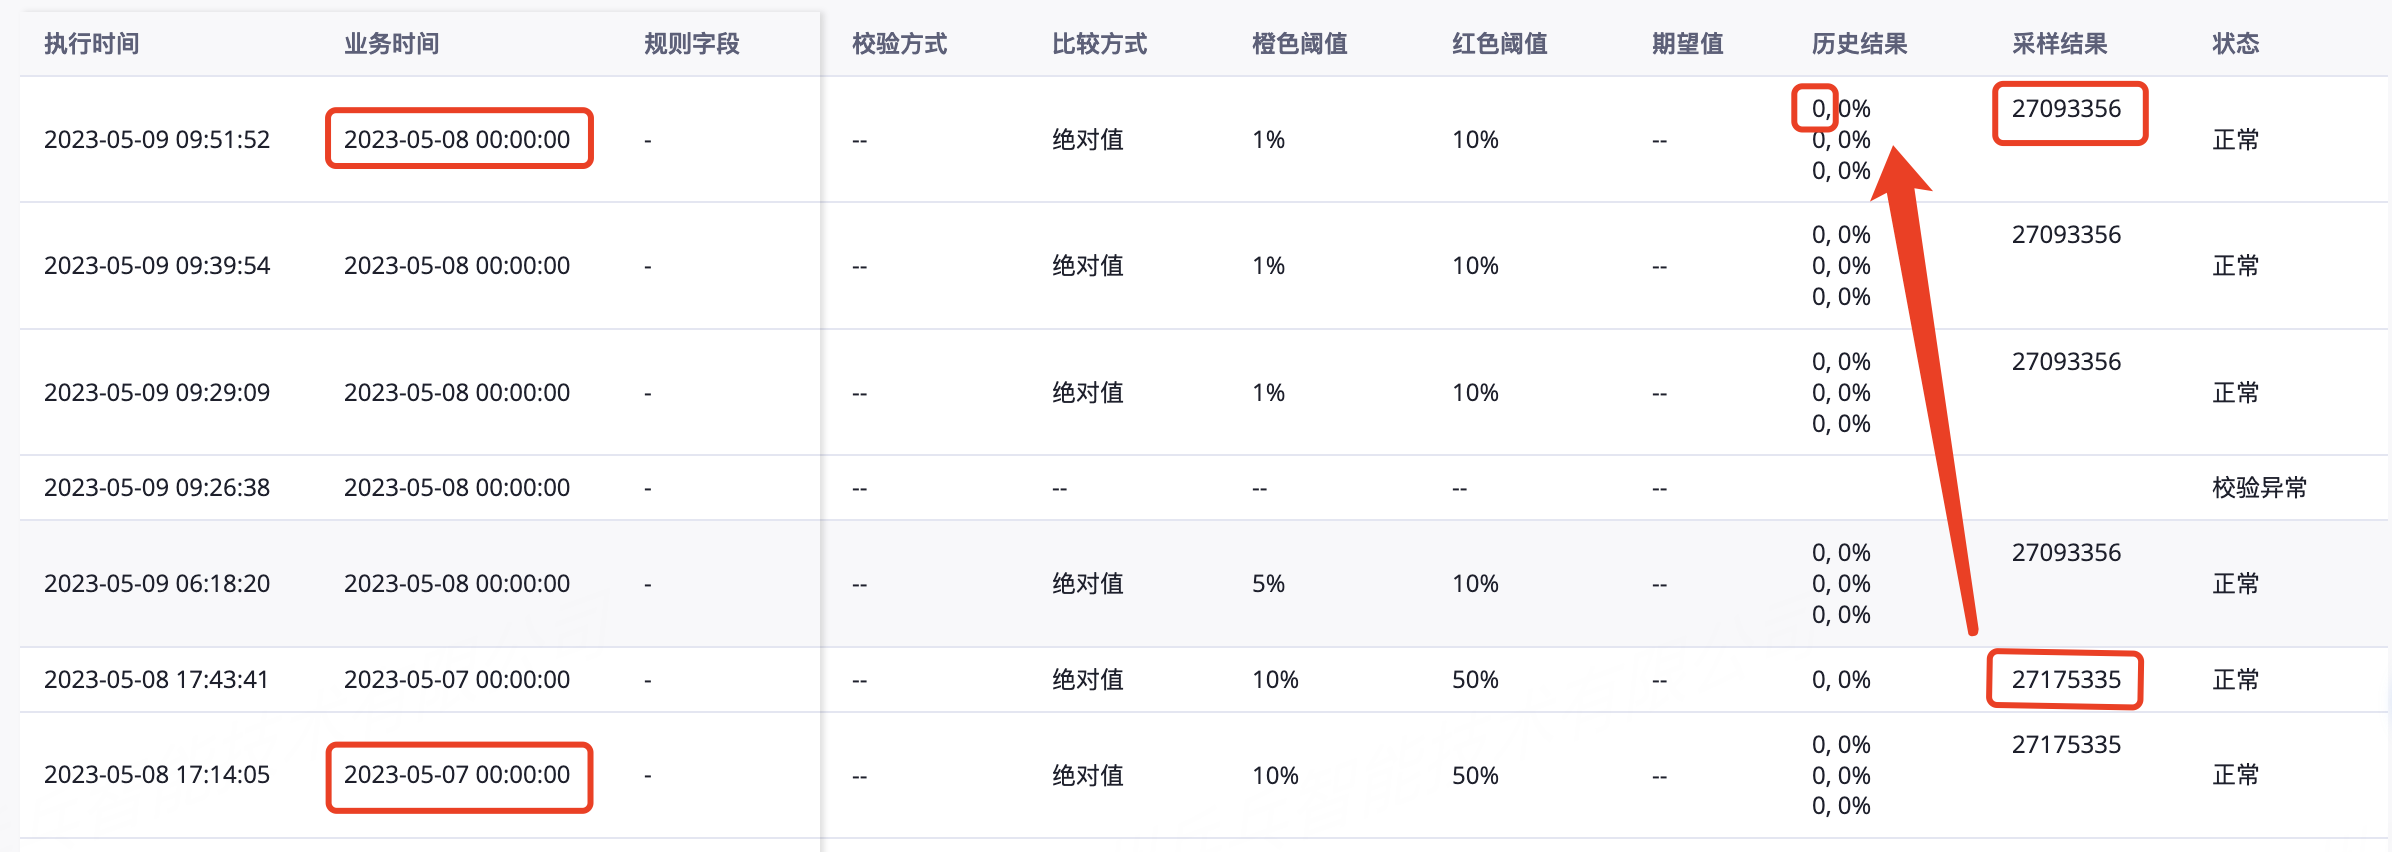Screen dimensions: 2392x852
Task: Click highlighted business time 2023-05-08 00:00:00
Action: [x=457, y=139]
